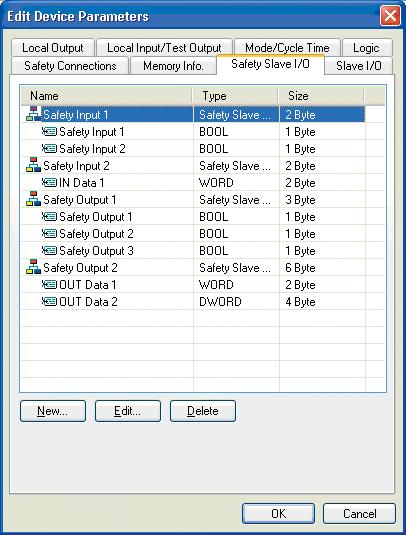The width and height of the screenshot is (406, 535).
Task: Close the Edit Device Parameters dialog
Action: point(390,16)
